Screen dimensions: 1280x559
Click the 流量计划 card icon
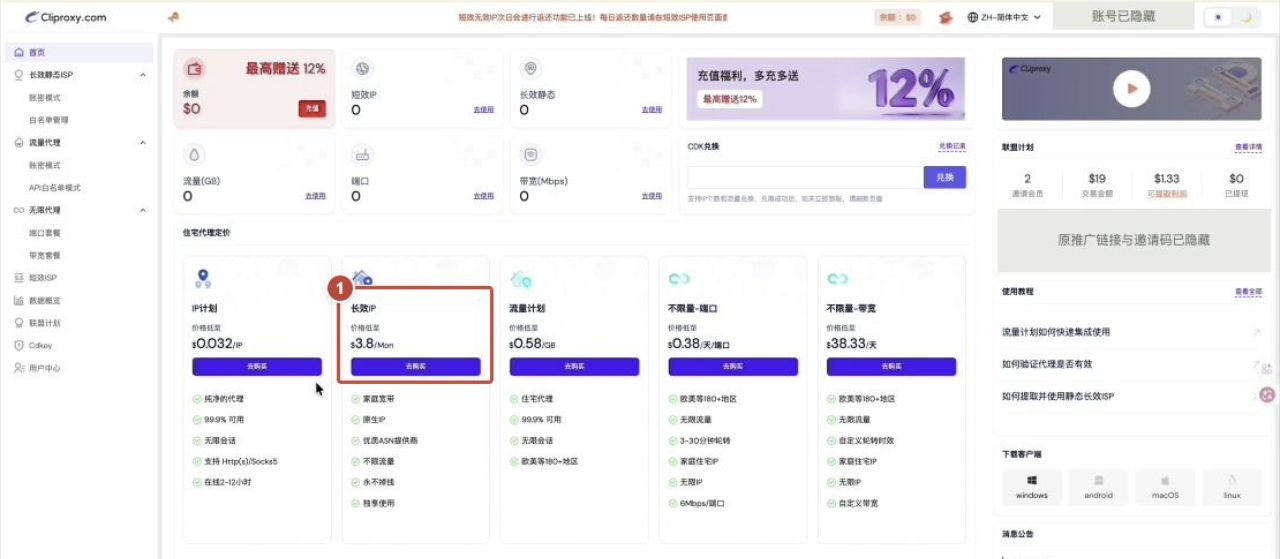[x=520, y=279]
